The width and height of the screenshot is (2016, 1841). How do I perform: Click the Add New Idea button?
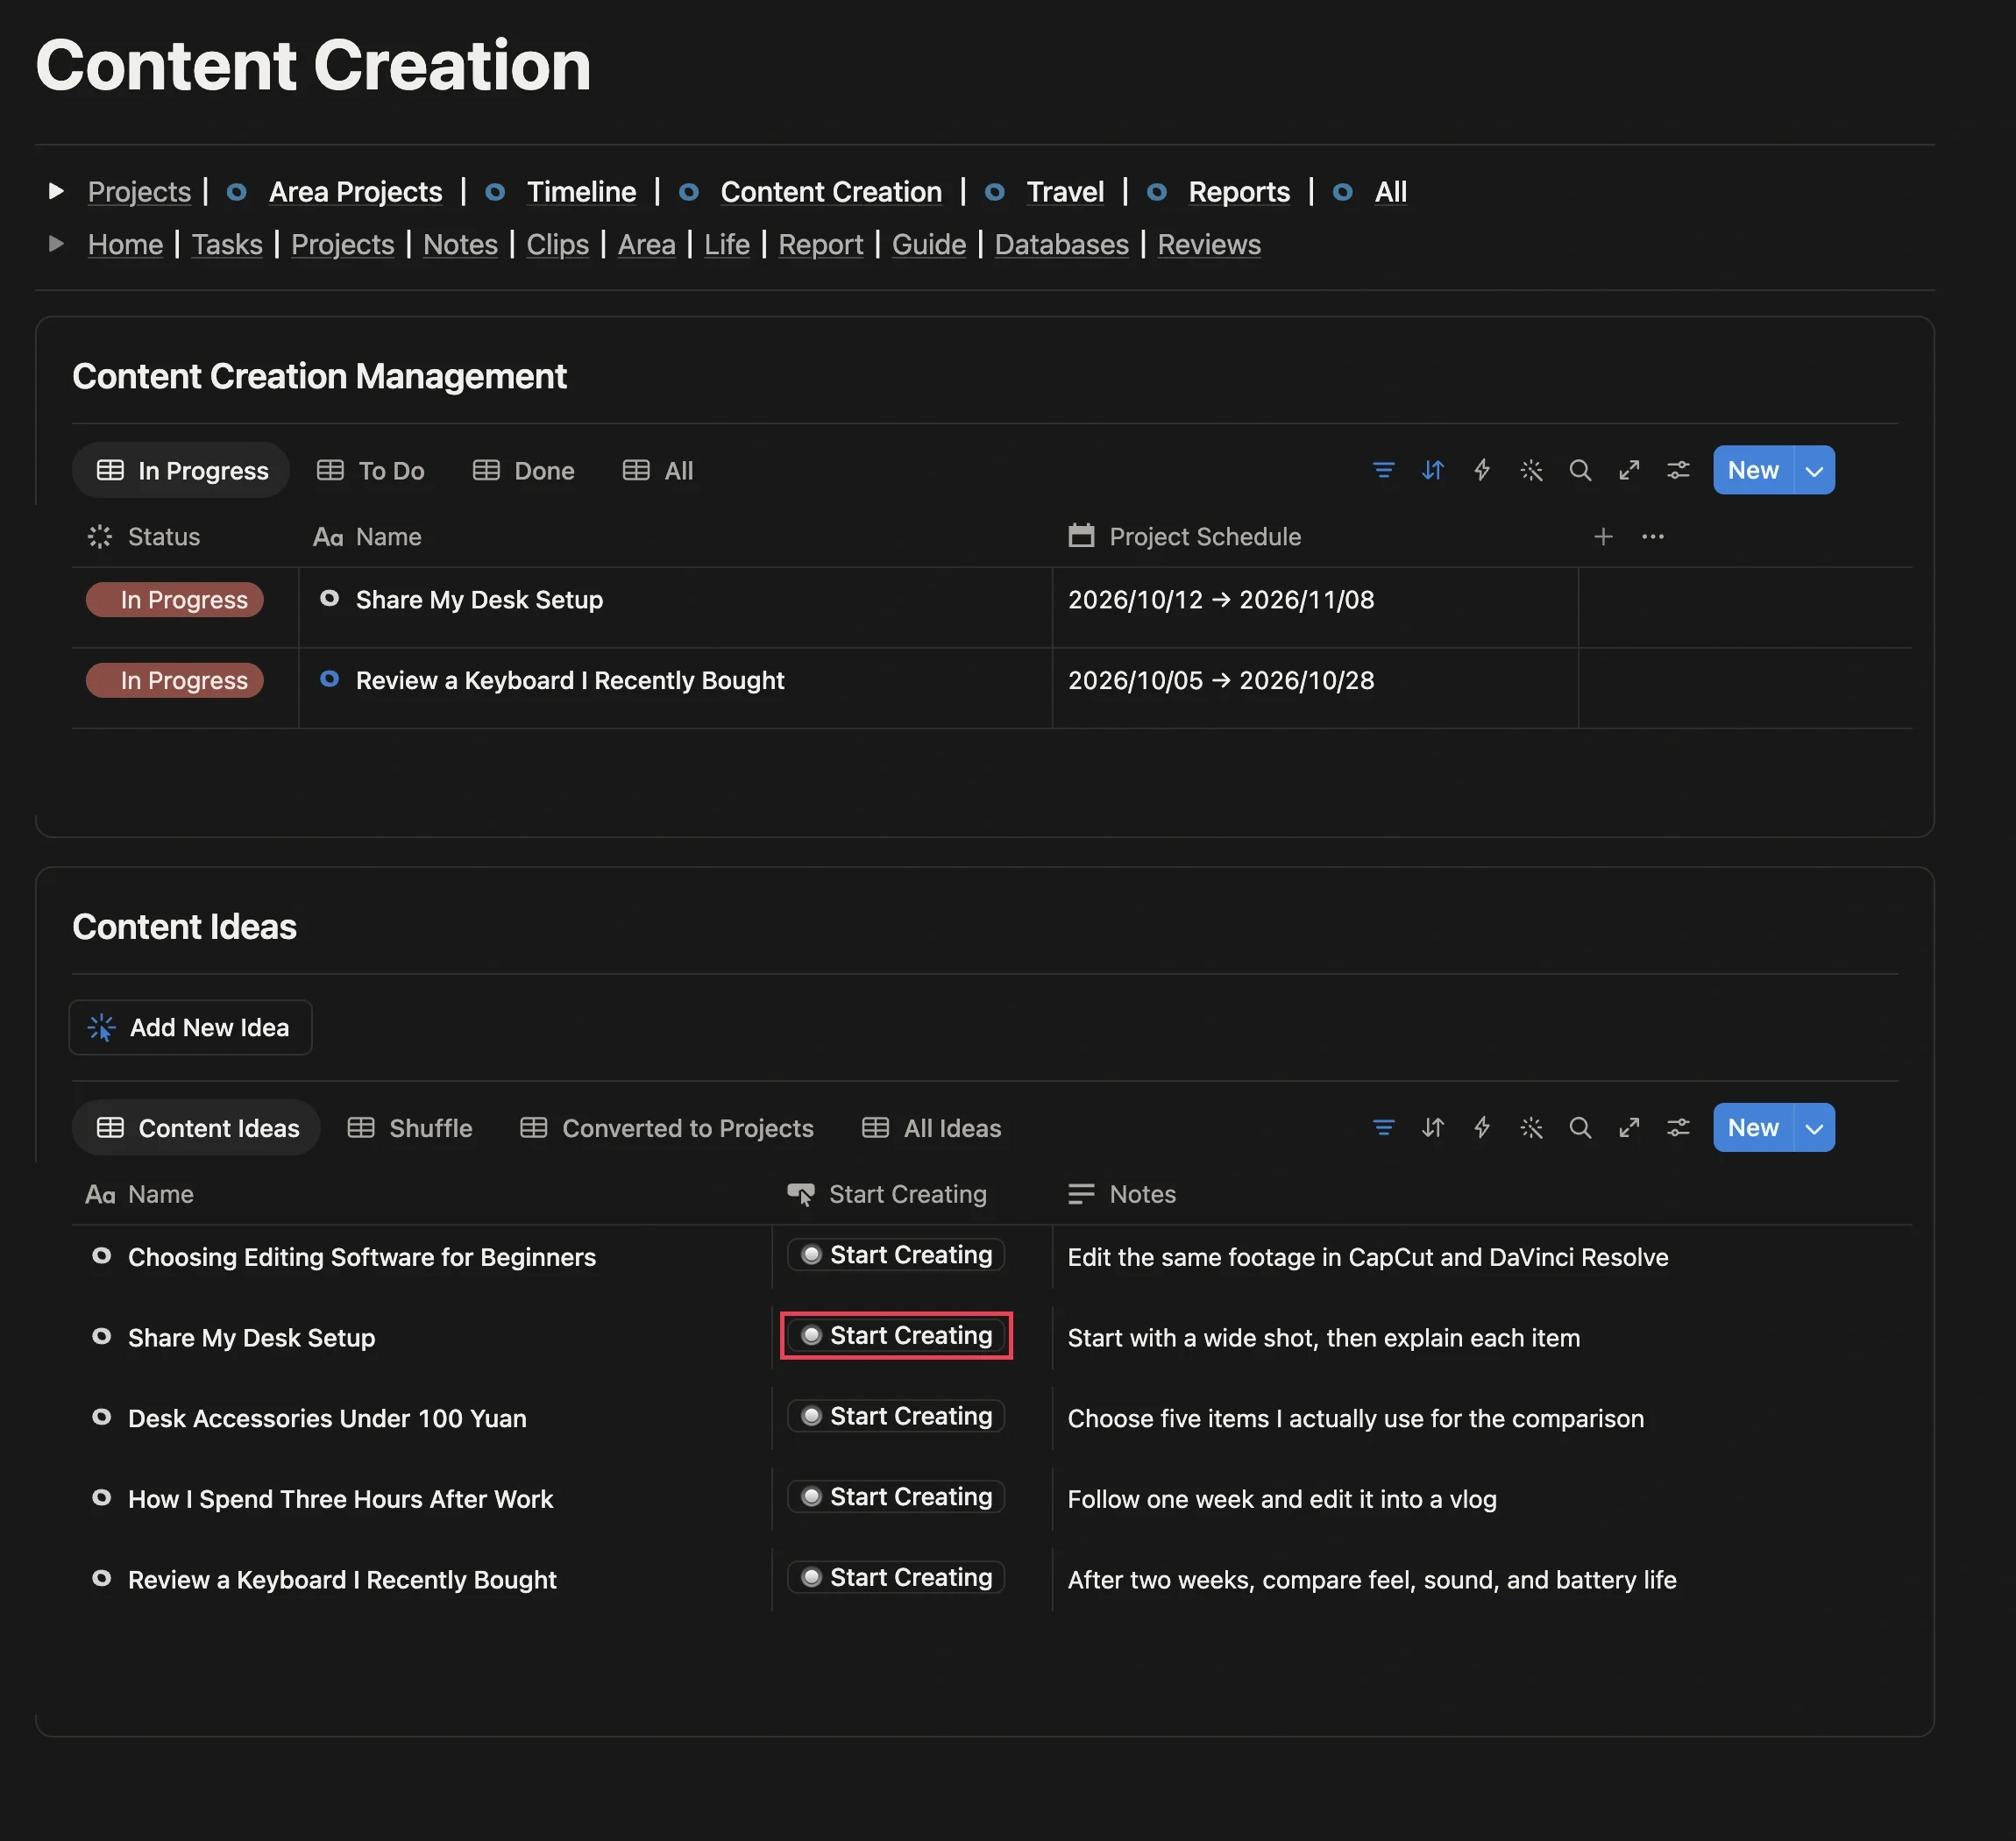[190, 1027]
